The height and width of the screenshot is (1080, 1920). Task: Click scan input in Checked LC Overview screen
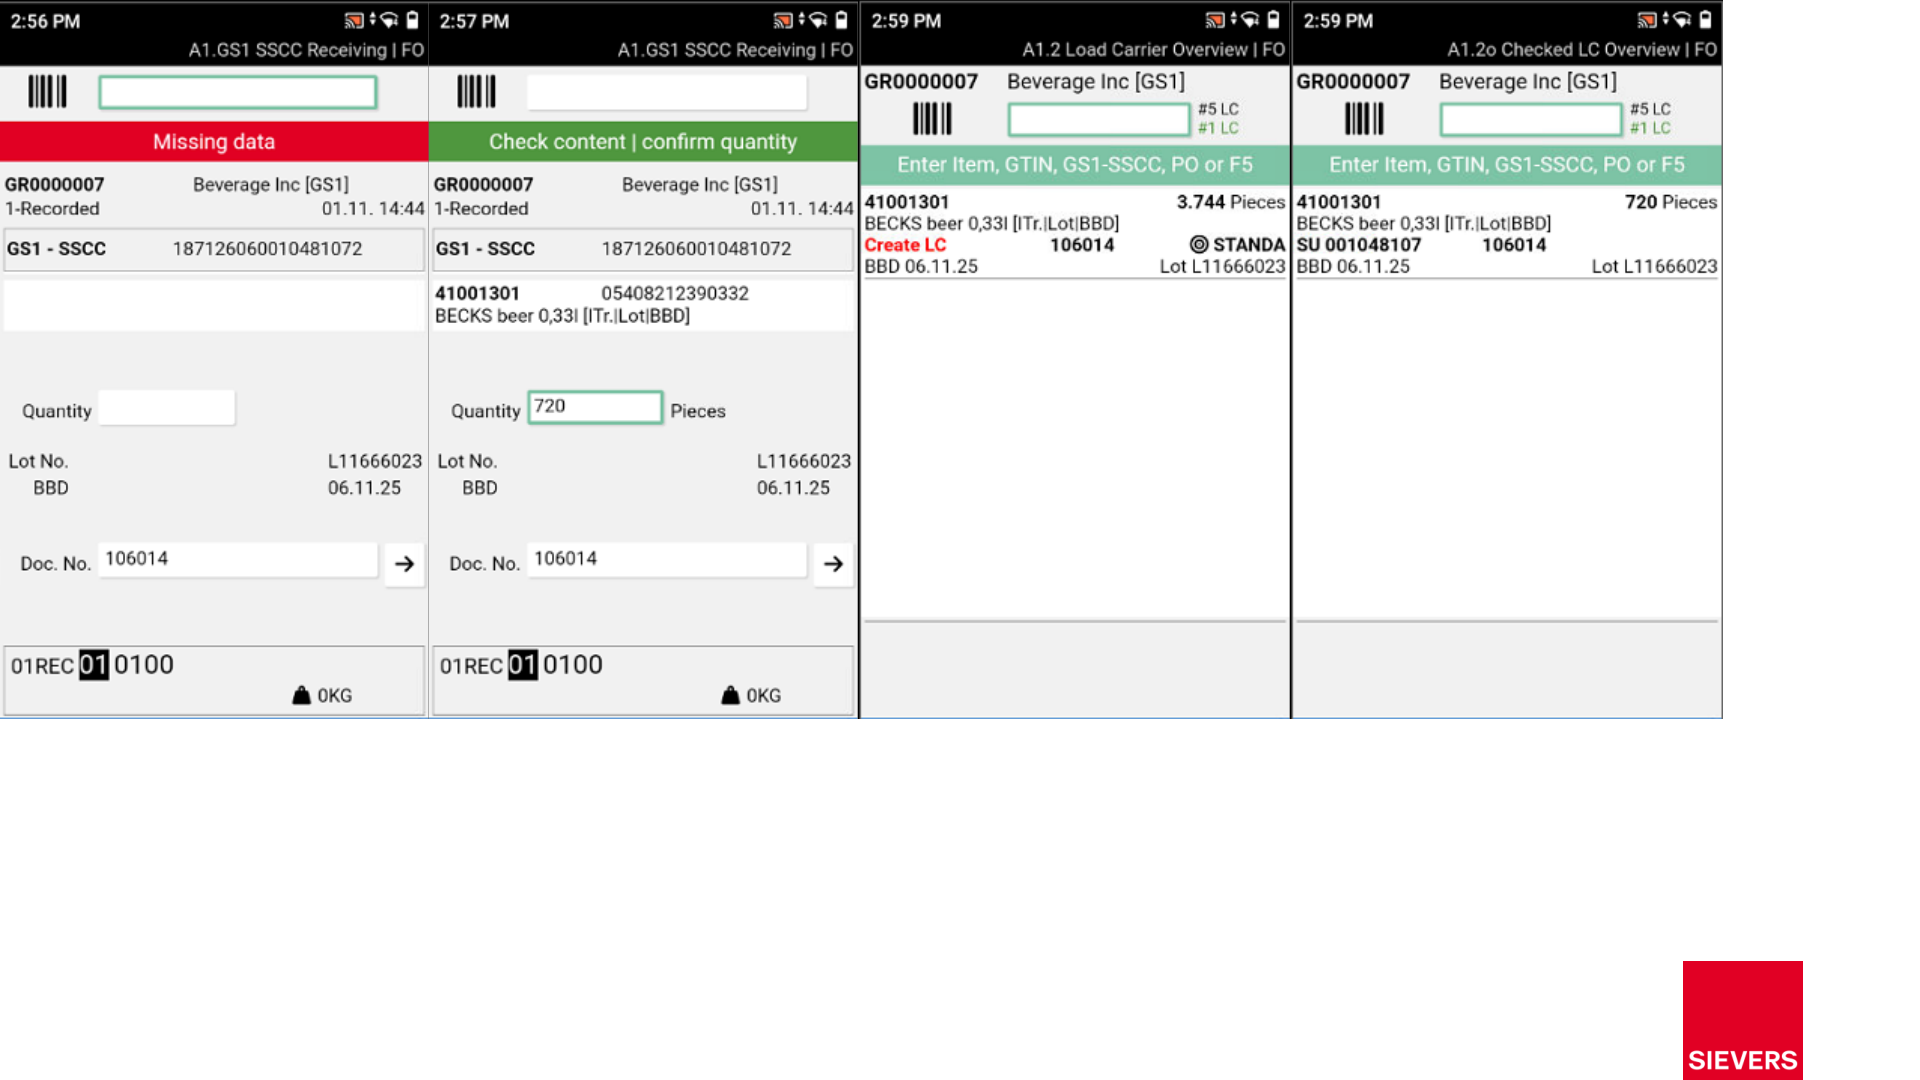pos(1531,120)
